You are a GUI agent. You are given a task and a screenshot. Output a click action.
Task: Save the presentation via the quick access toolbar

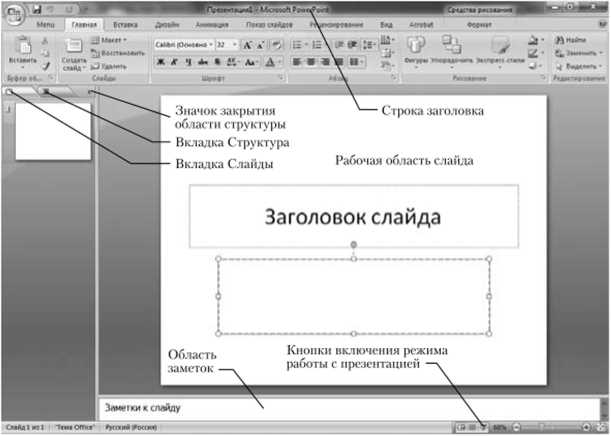pyautogui.click(x=37, y=9)
